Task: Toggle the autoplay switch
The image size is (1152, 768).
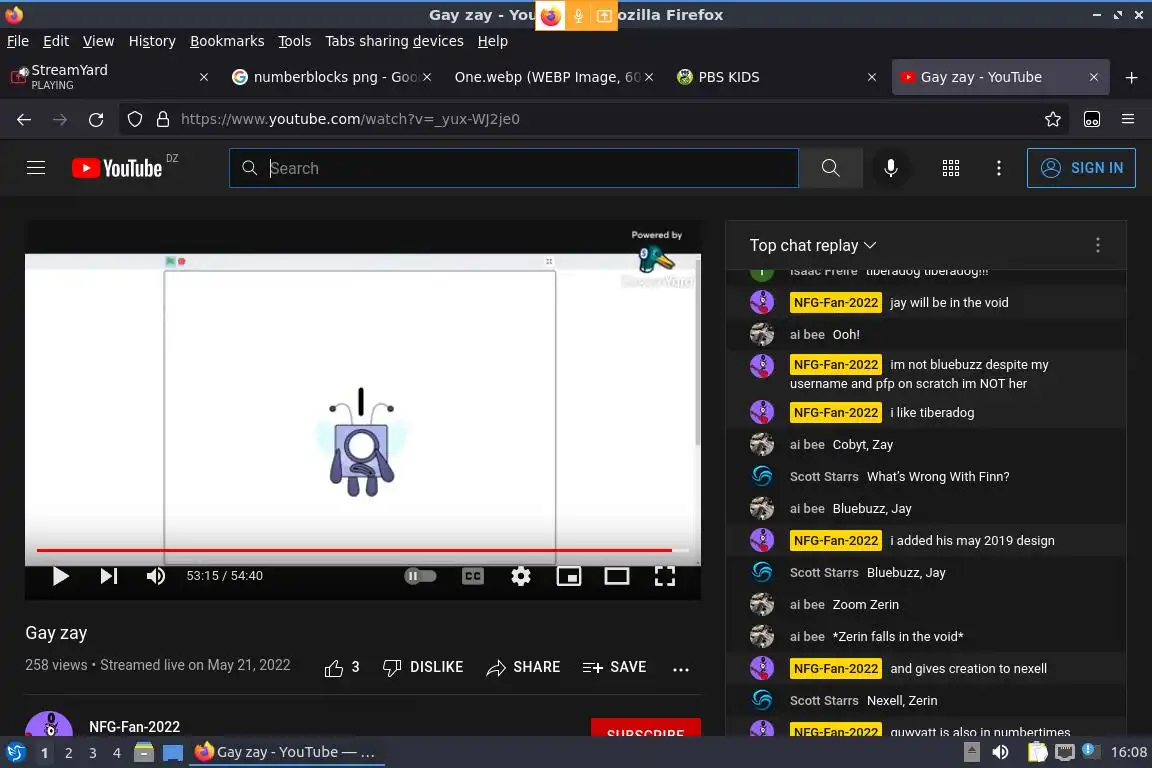Action: 420,576
